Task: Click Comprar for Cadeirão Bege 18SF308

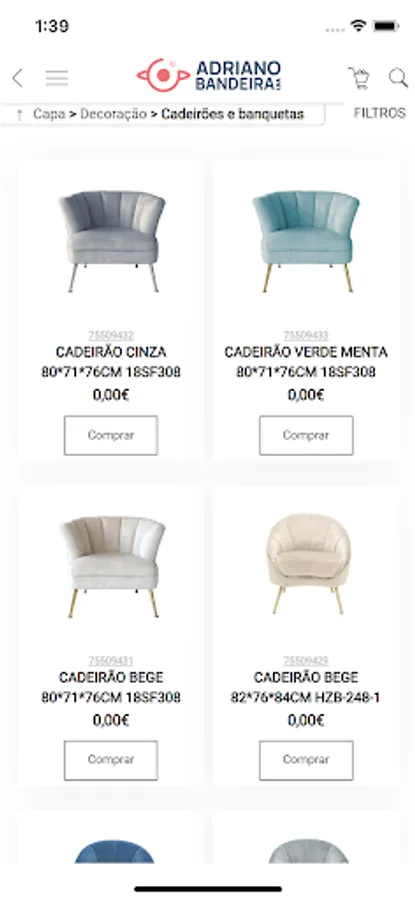Action: click(111, 760)
